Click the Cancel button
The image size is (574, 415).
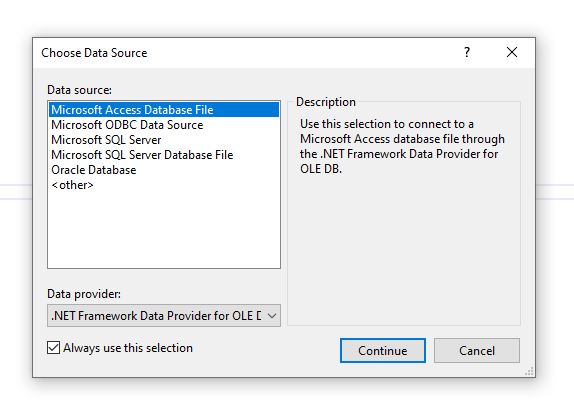click(x=477, y=351)
